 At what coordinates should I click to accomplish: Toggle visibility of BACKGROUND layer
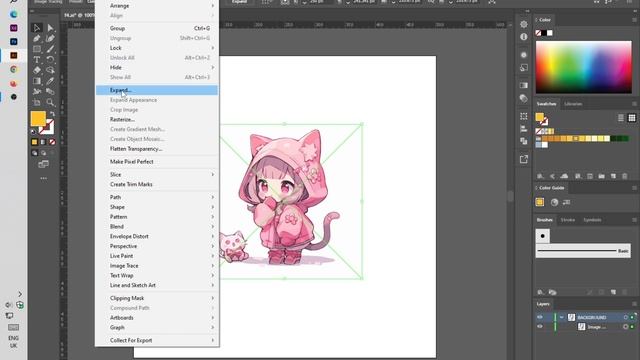tap(540, 317)
